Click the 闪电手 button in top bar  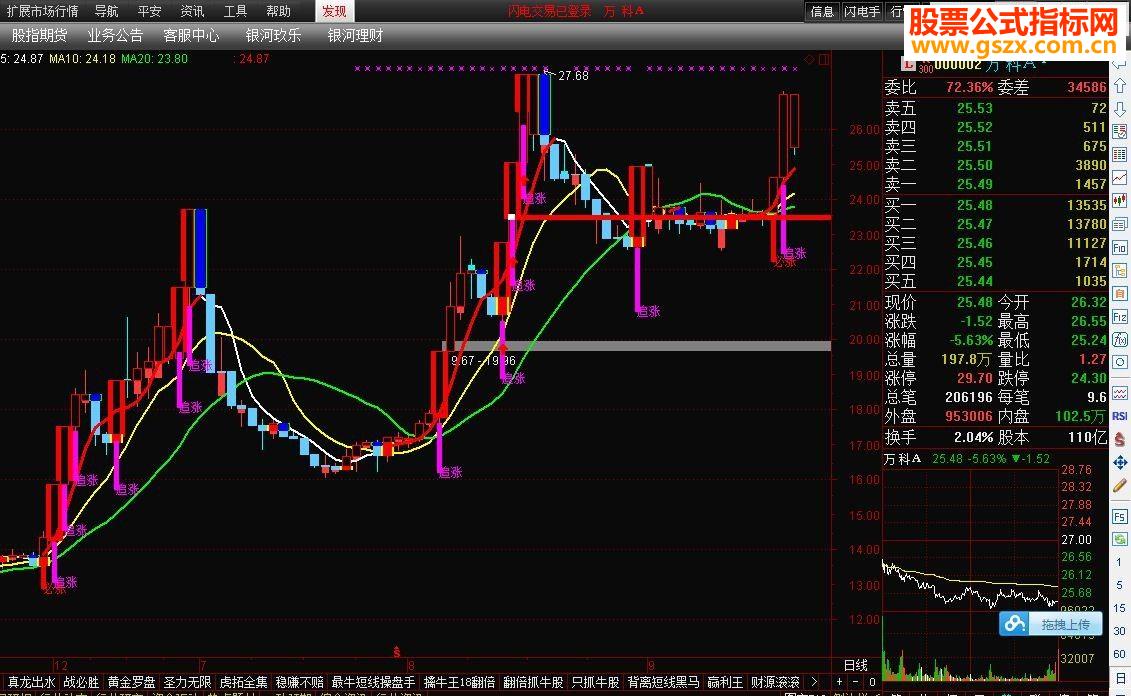pyautogui.click(x=862, y=11)
